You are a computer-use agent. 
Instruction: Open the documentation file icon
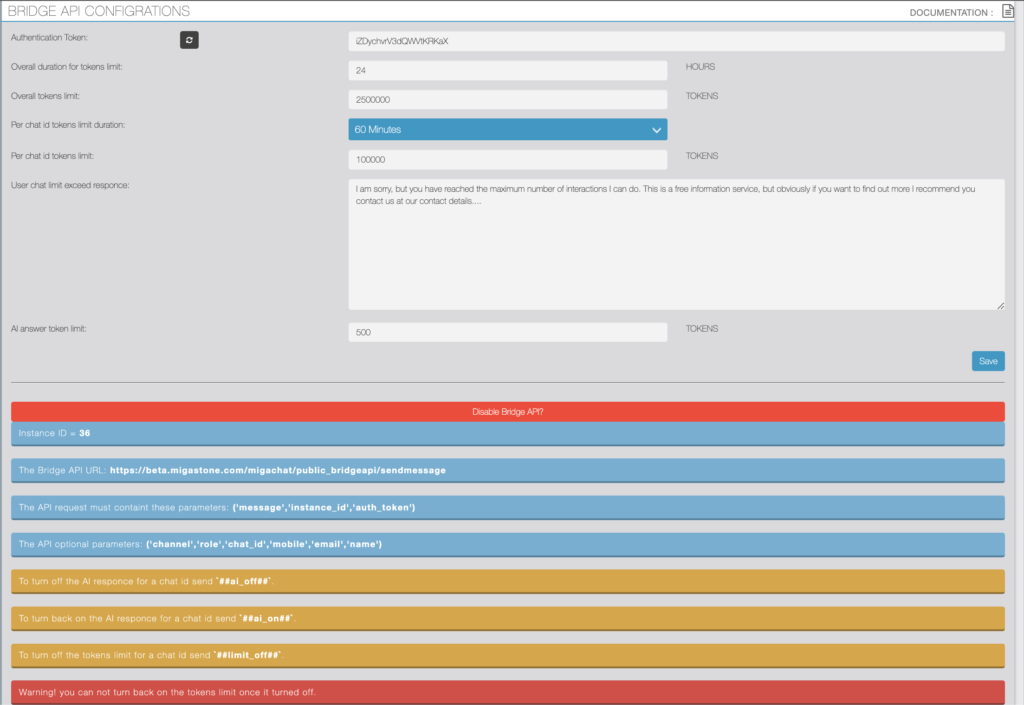coord(1008,12)
